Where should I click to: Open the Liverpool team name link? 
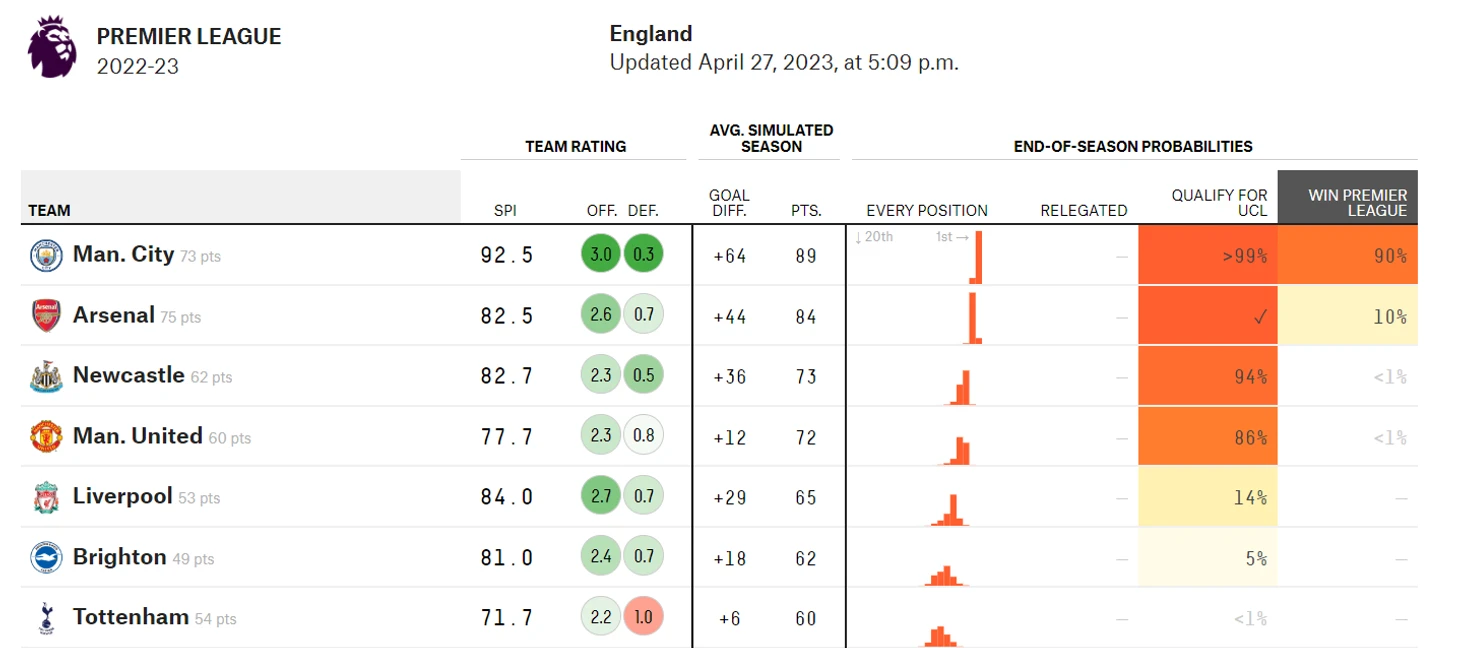point(123,496)
